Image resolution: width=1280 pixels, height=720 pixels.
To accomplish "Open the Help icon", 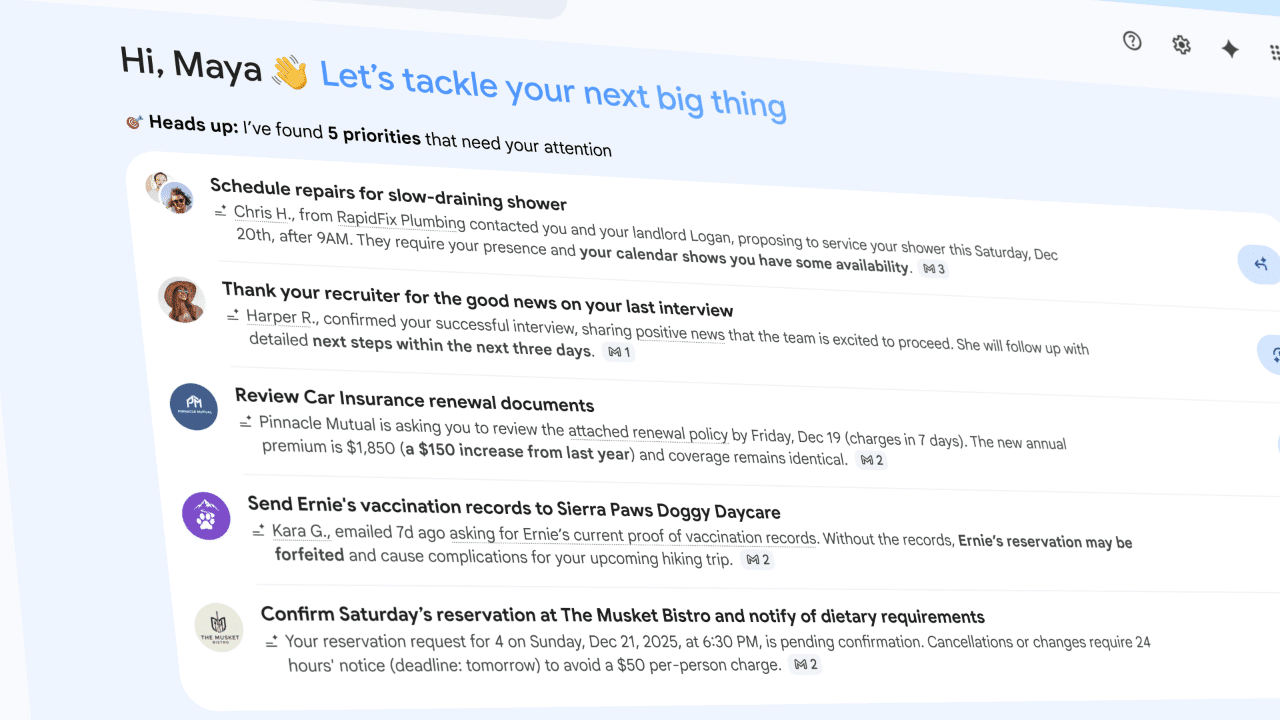I will point(1131,41).
